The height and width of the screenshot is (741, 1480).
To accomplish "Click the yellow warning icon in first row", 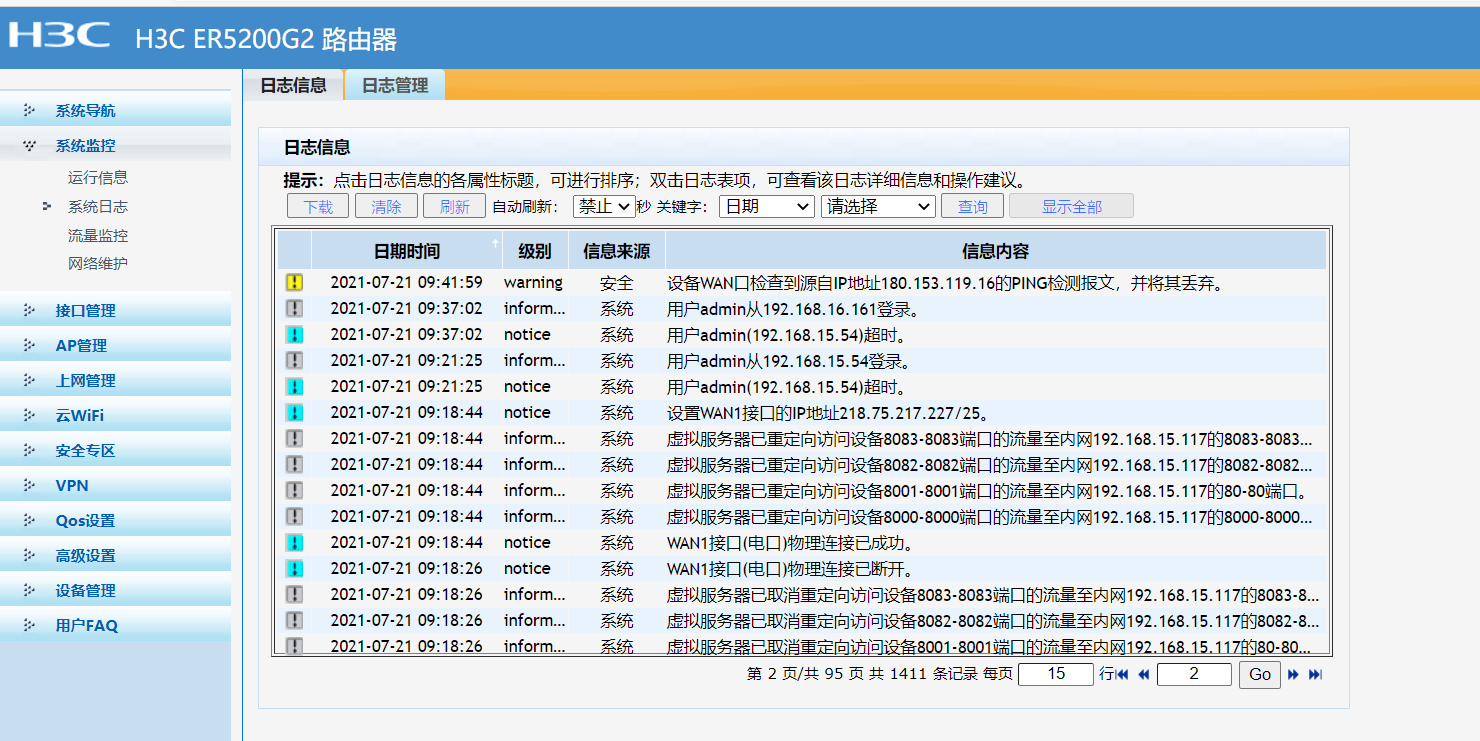I will 294,283.
